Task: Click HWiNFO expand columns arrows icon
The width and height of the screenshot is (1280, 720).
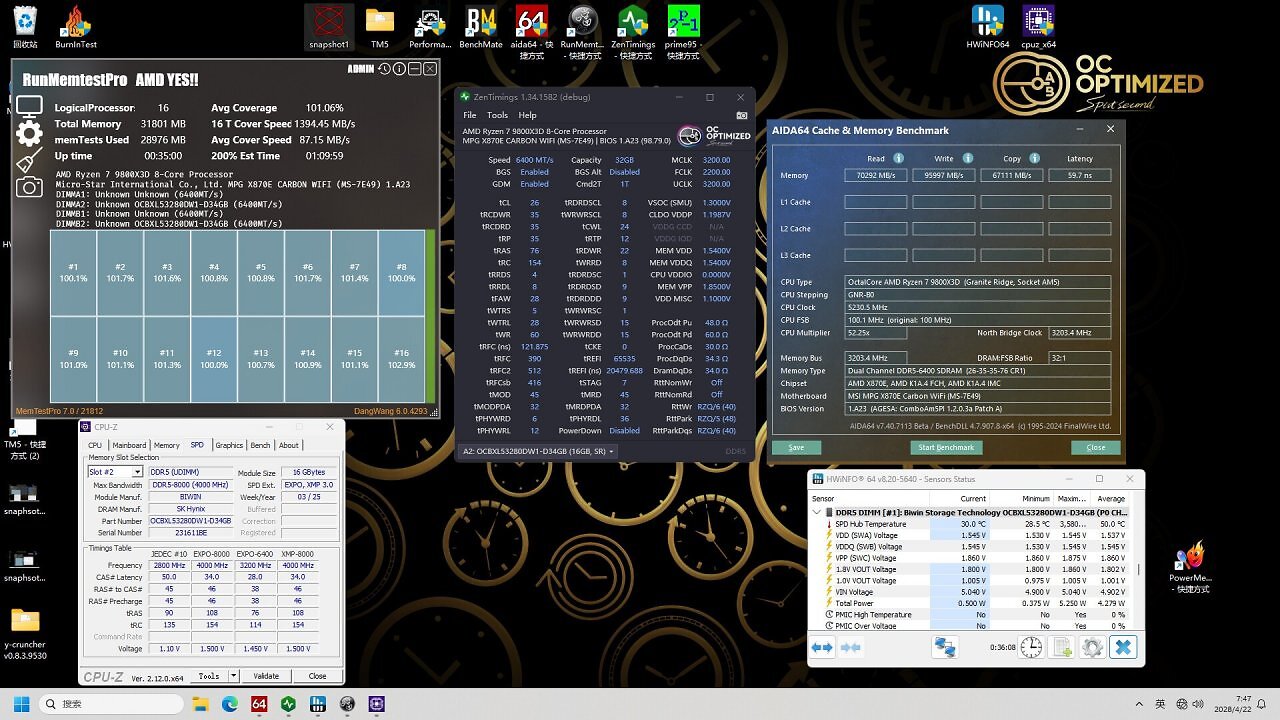Action: pos(822,647)
